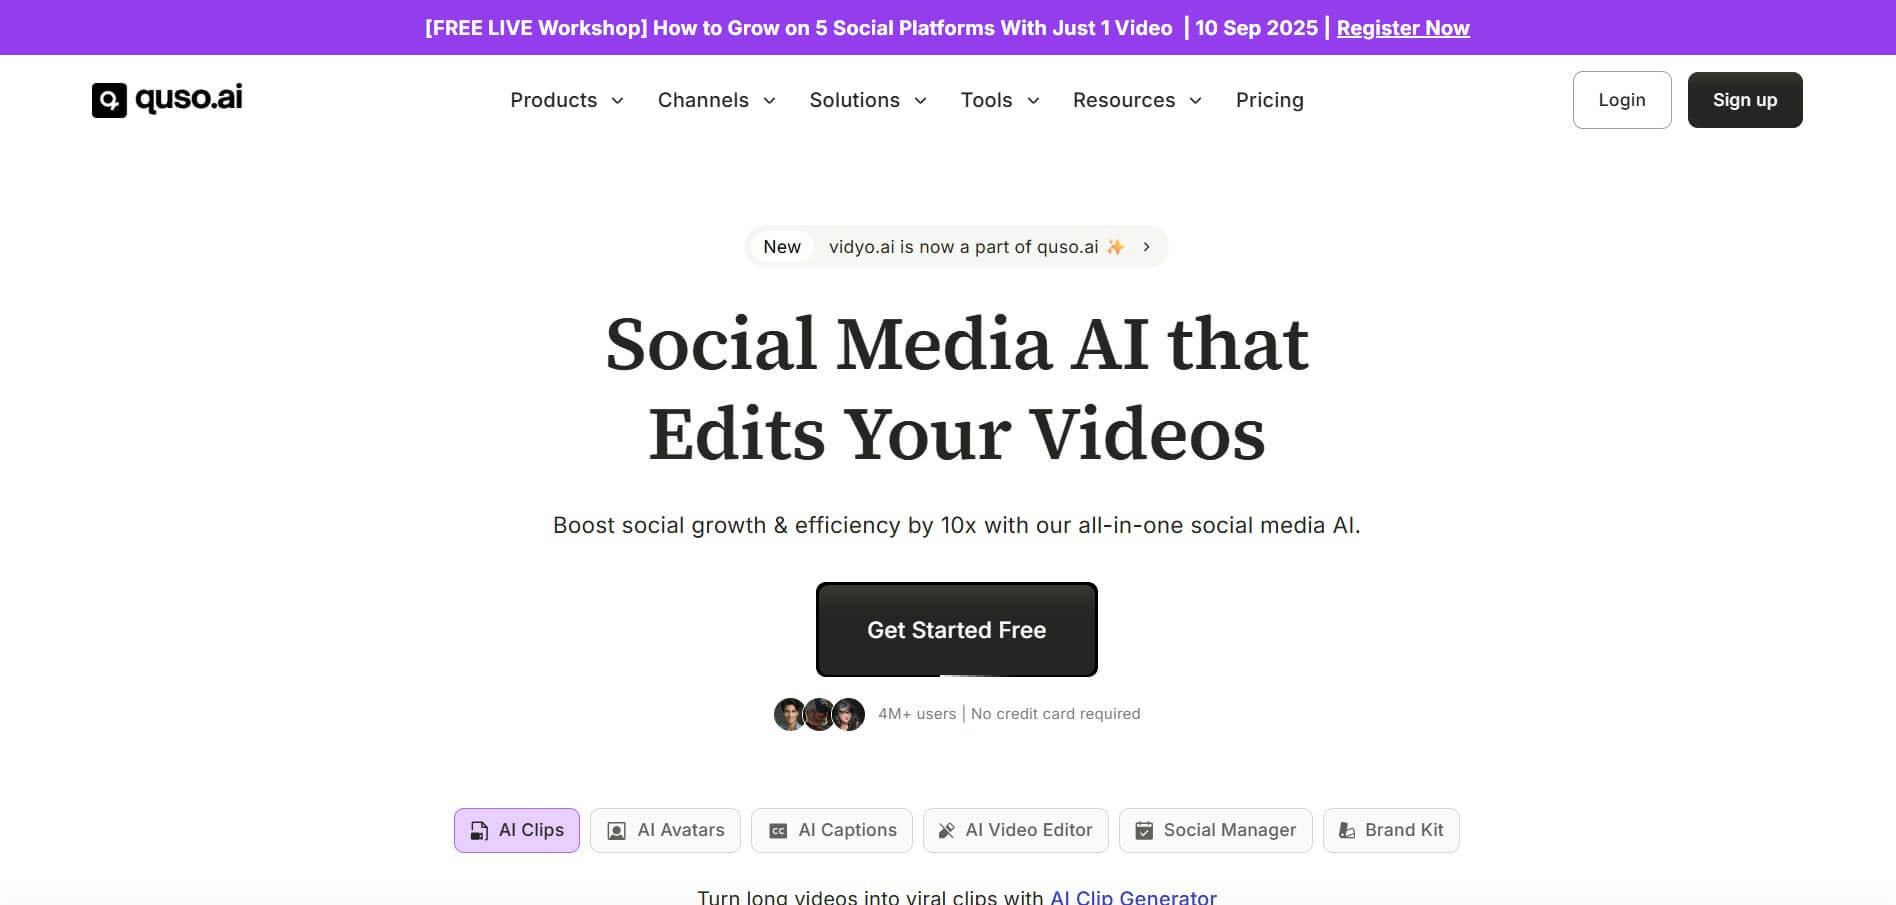Image resolution: width=1896 pixels, height=905 pixels.
Task: Click the "No credit card required" text
Action: click(1056, 714)
